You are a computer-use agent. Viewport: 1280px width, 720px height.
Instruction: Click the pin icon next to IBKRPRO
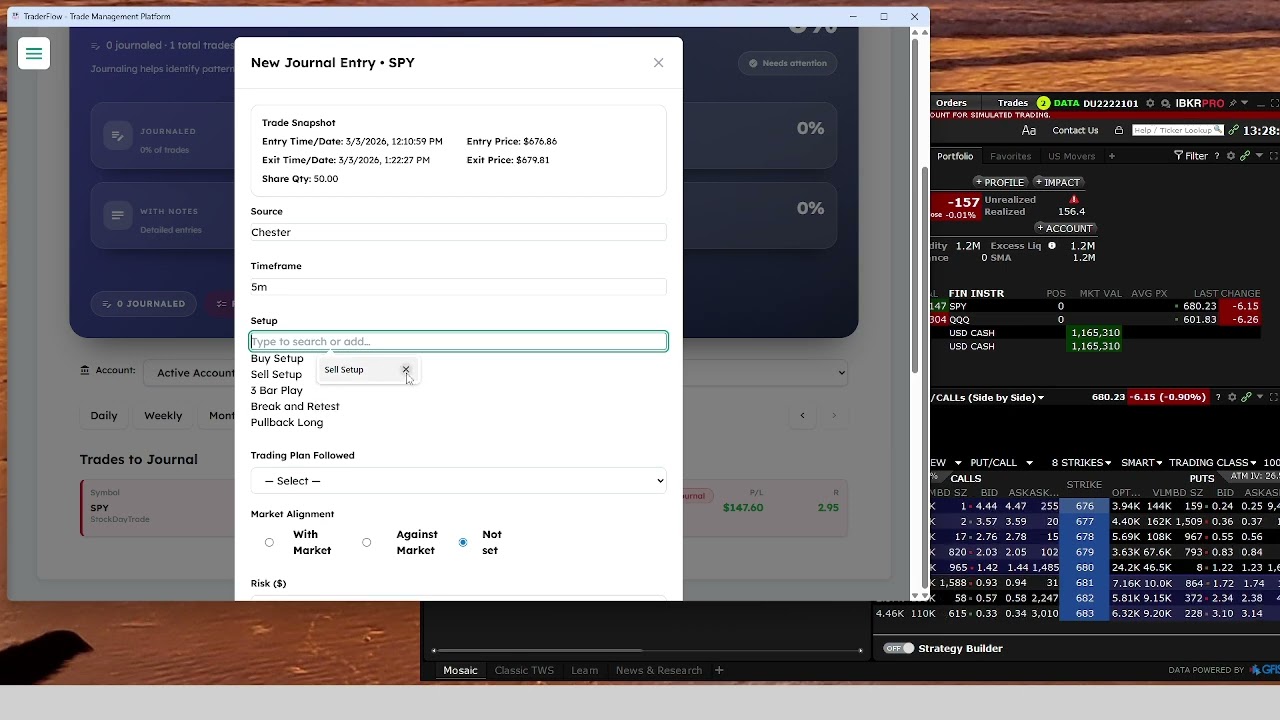[1232, 103]
